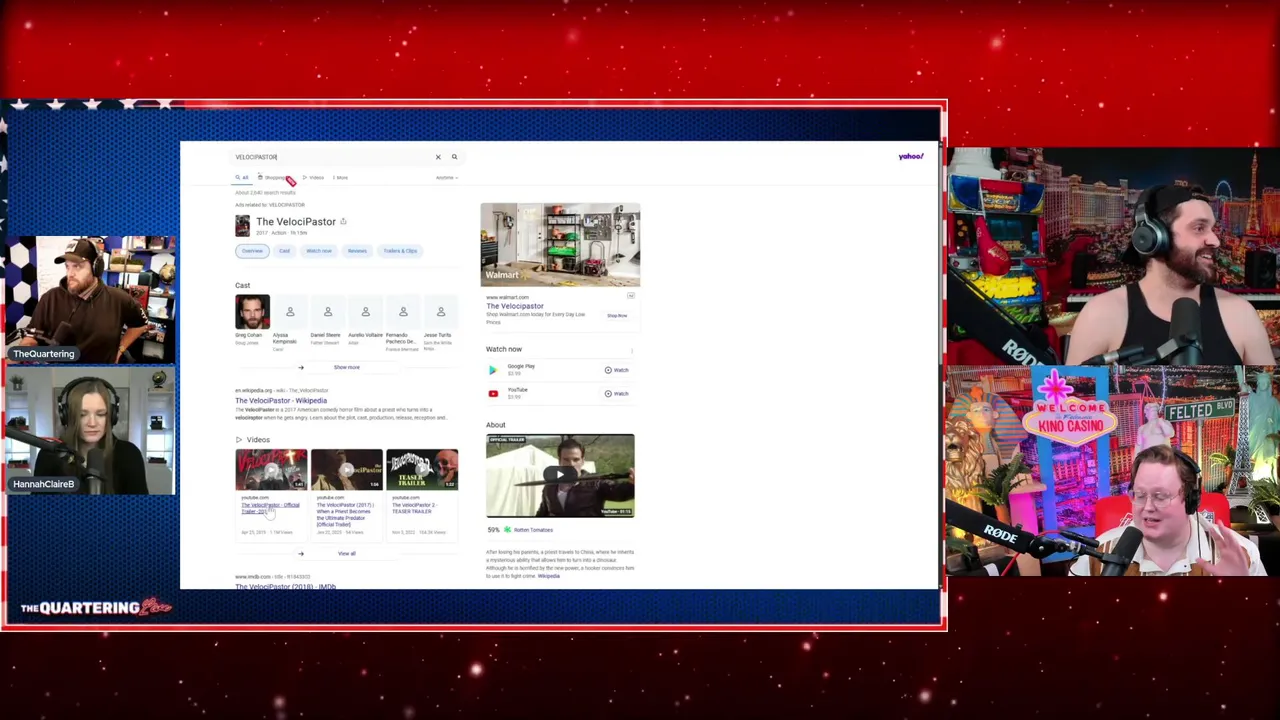This screenshot has height=720, width=1280.
Task: Clear search box with the X icon
Action: [x=437, y=157]
